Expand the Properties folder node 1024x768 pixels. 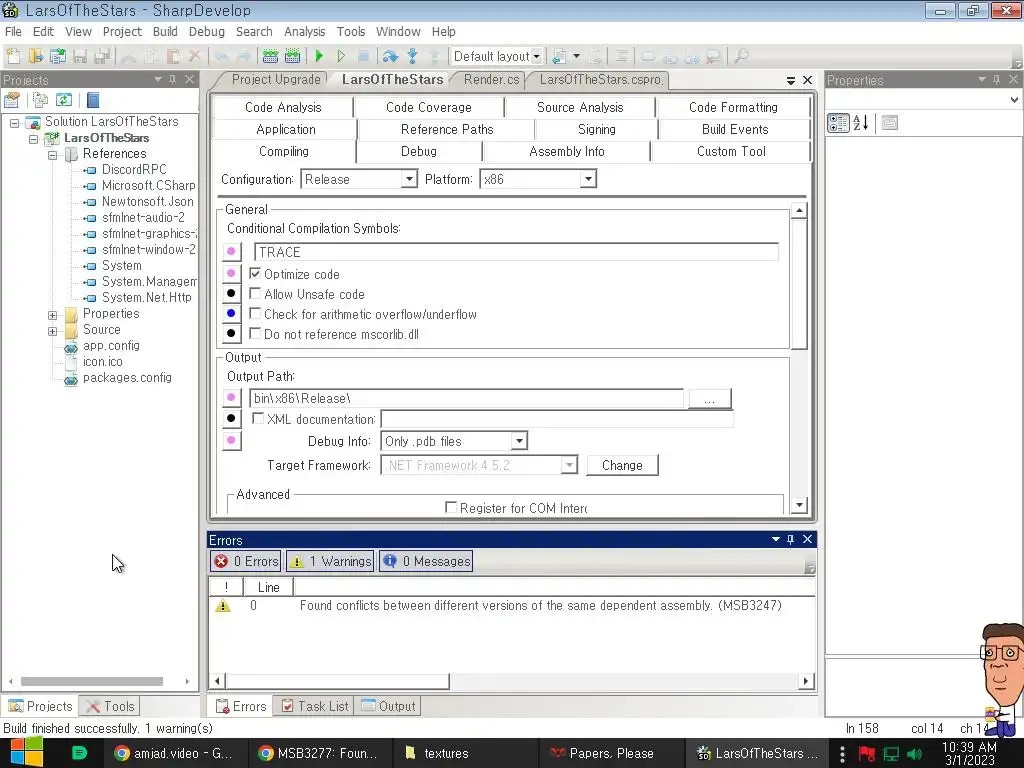click(x=53, y=315)
